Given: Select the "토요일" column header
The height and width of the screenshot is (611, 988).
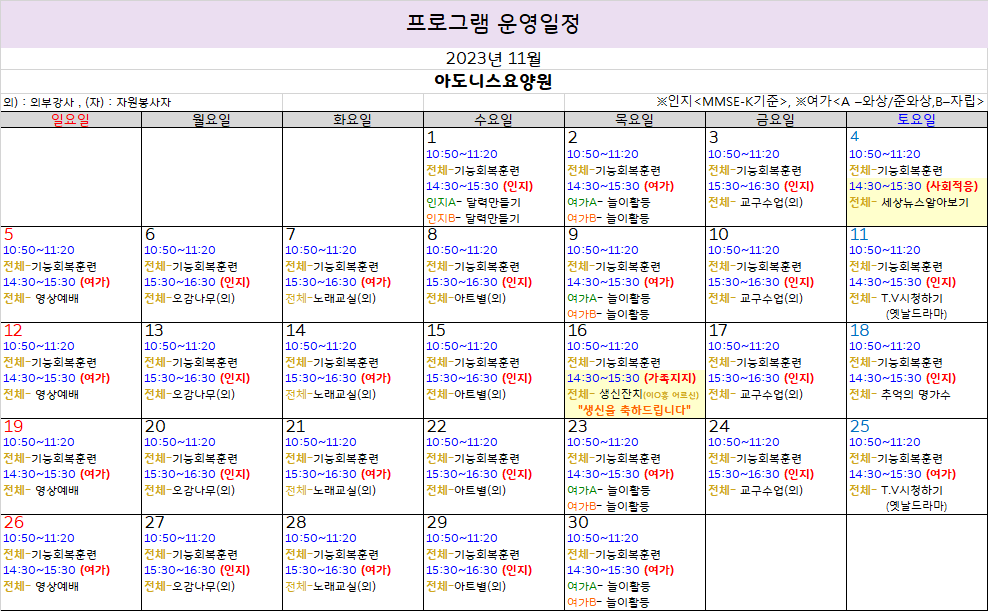Looking at the screenshot, I should click(917, 120).
